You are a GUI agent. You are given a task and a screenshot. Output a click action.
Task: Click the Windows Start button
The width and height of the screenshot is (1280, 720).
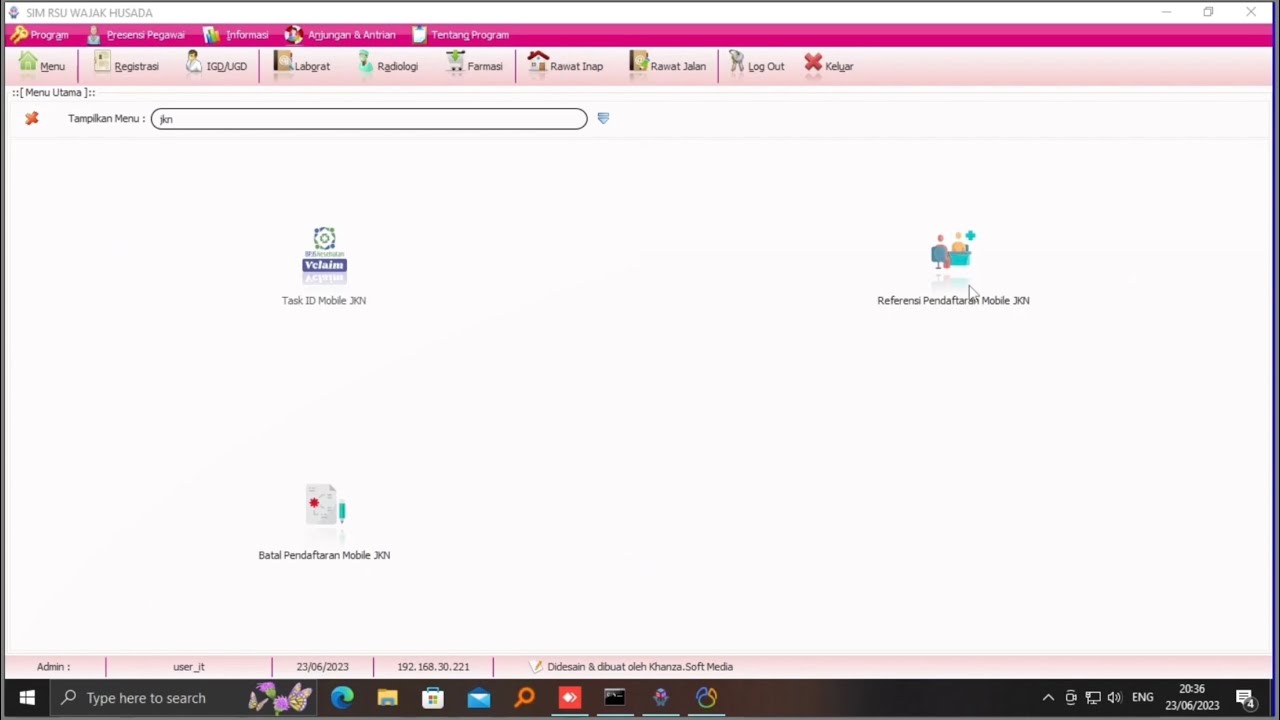(x=27, y=698)
